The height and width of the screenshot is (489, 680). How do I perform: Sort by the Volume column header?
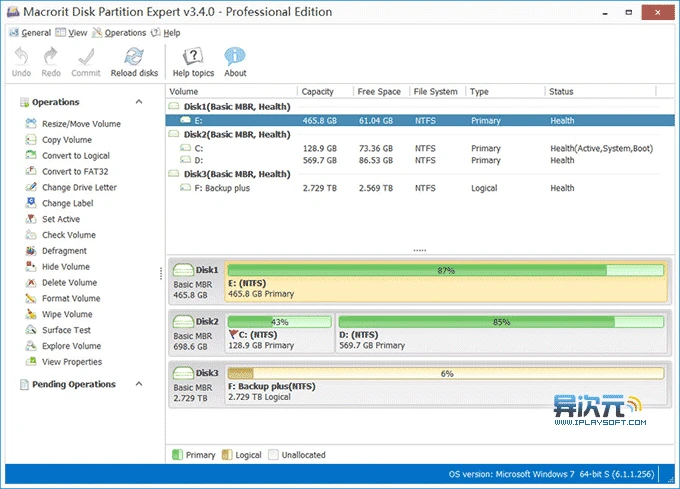(232, 91)
